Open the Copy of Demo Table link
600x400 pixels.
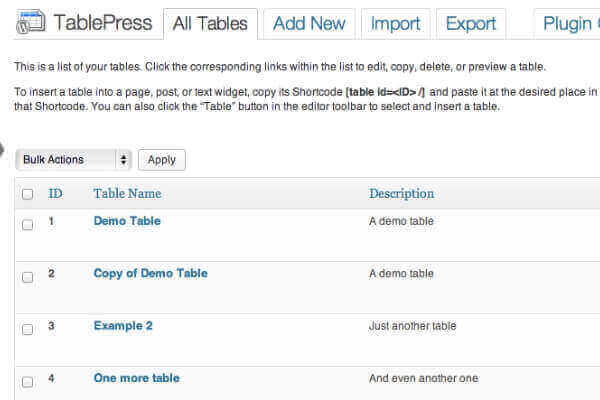(150, 273)
